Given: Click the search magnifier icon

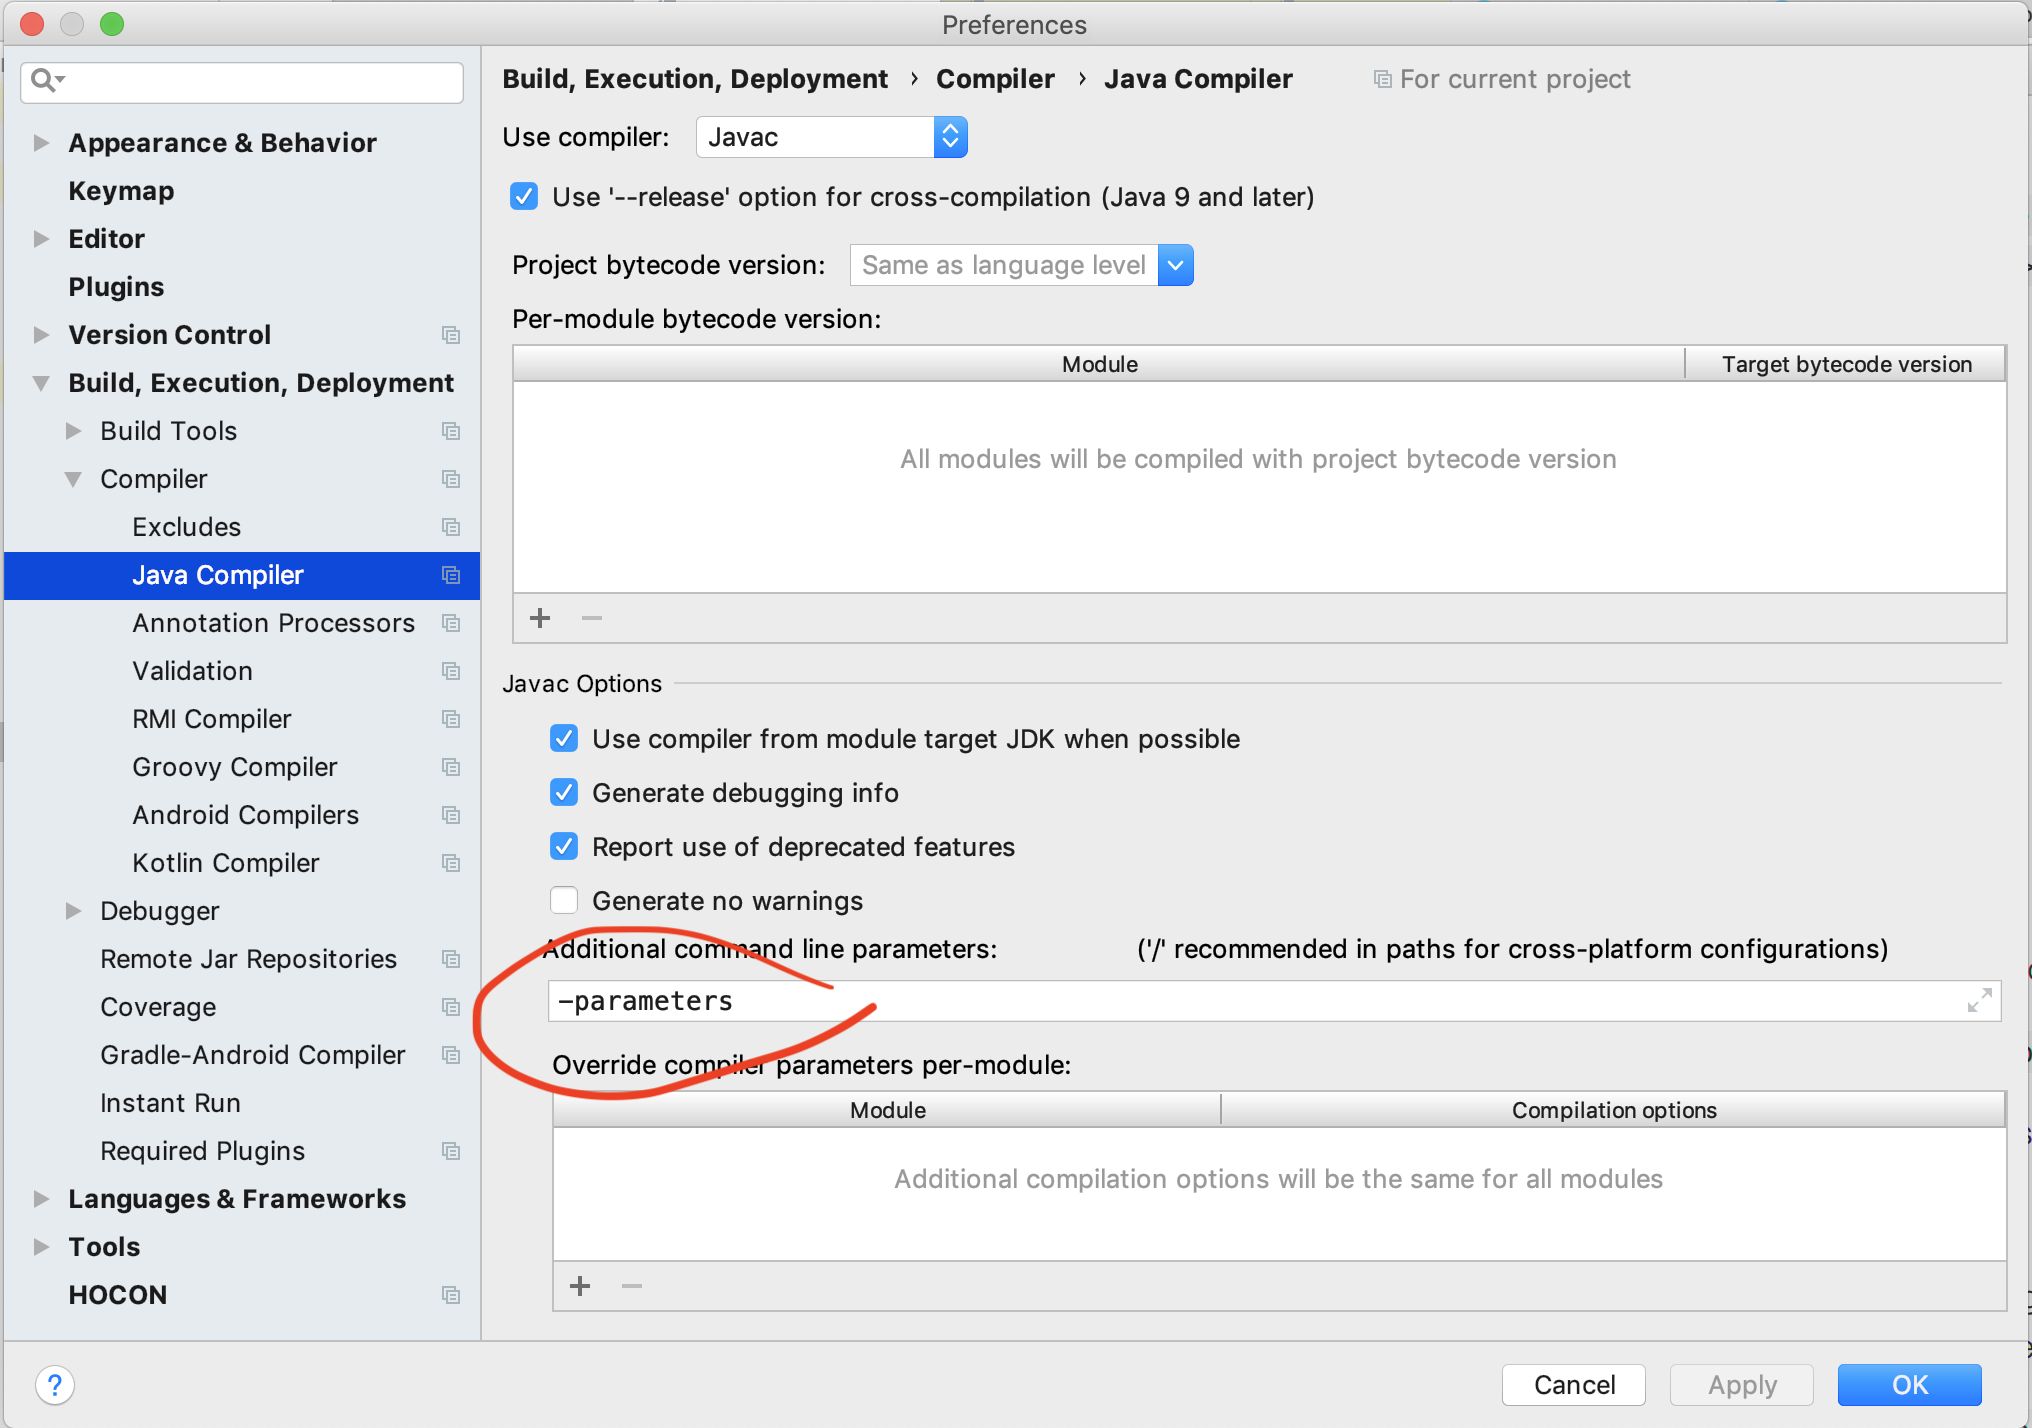Looking at the screenshot, I should coord(42,80).
